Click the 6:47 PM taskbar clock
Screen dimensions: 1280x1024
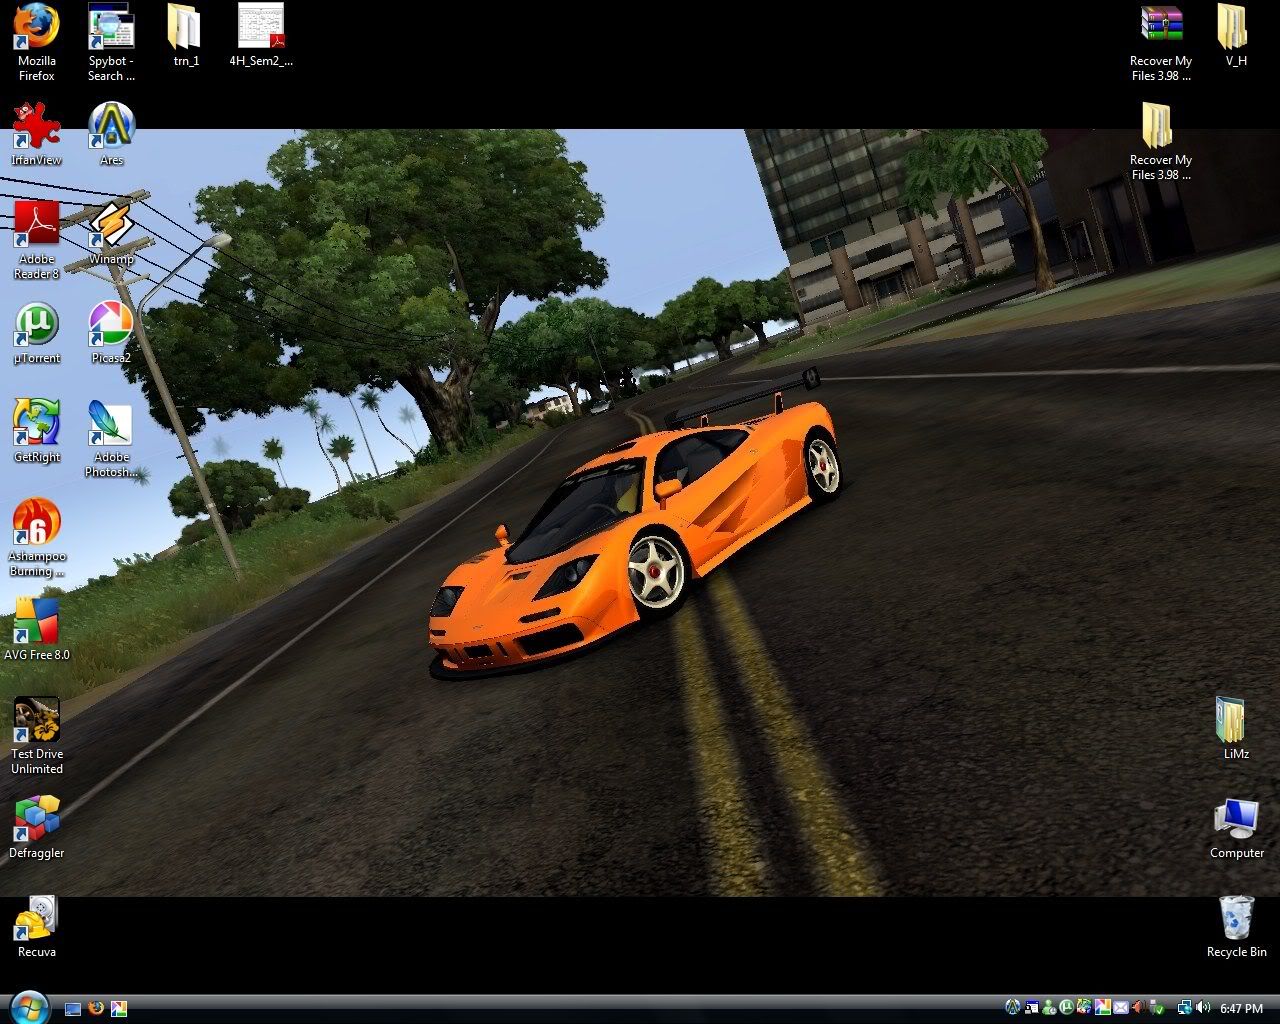pyautogui.click(x=1241, y=1008)
